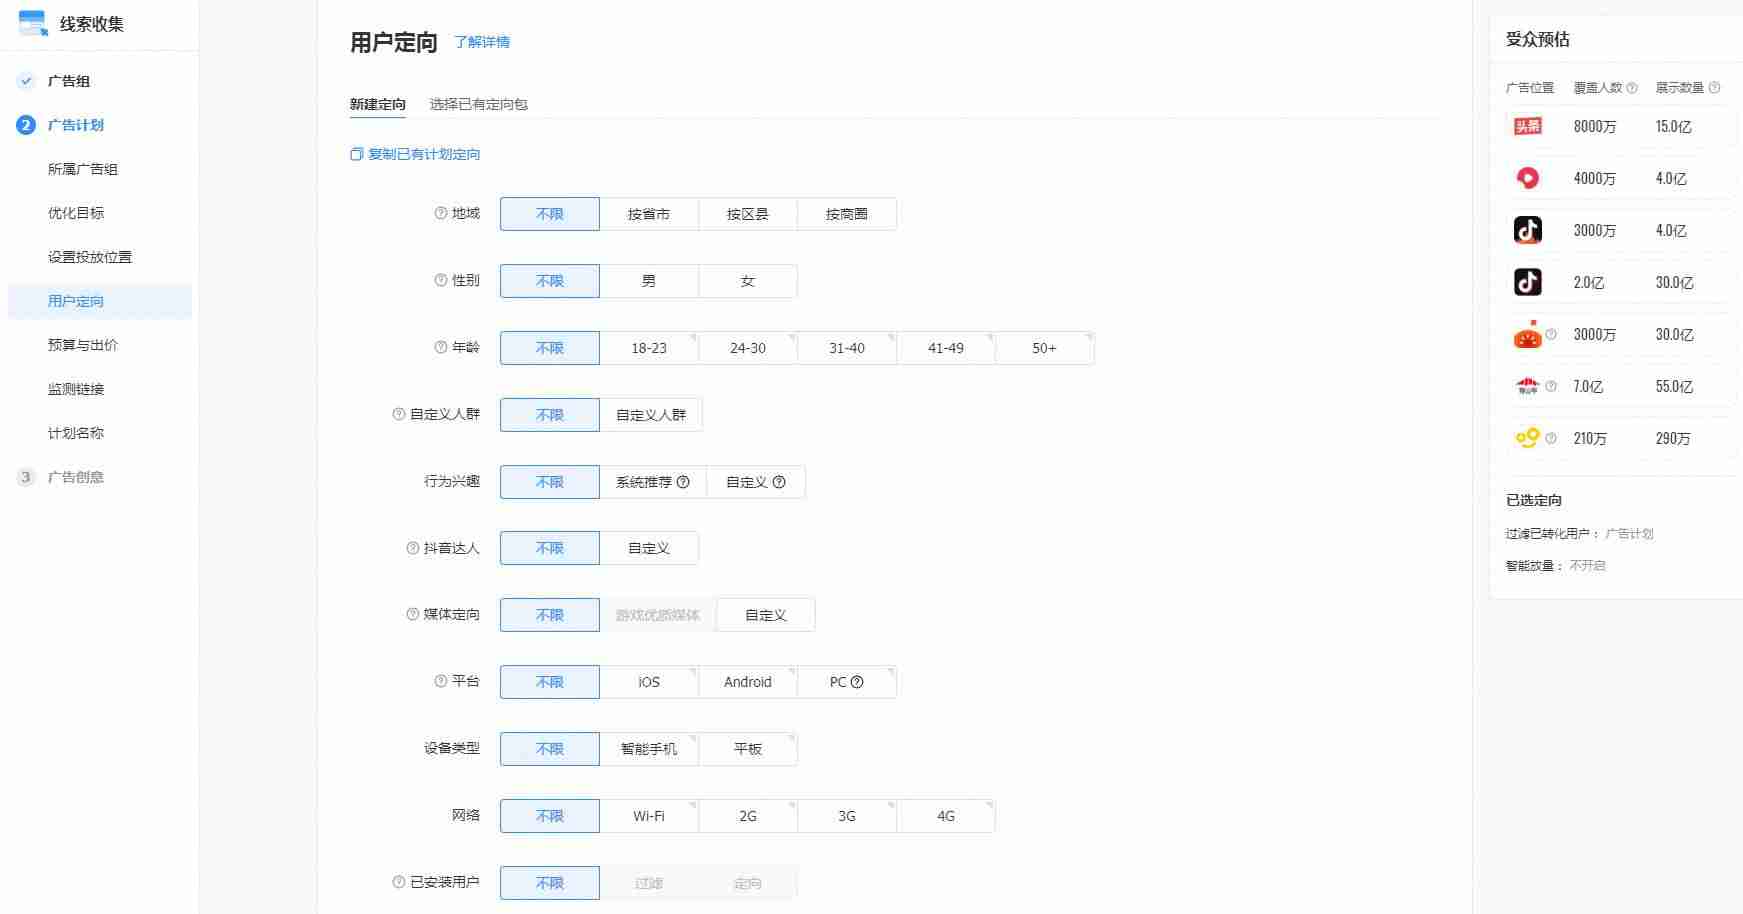Click the copy icon beside 复制已有计划定向
Viewport: 1743px width, 914px height.
click(356, 154)
